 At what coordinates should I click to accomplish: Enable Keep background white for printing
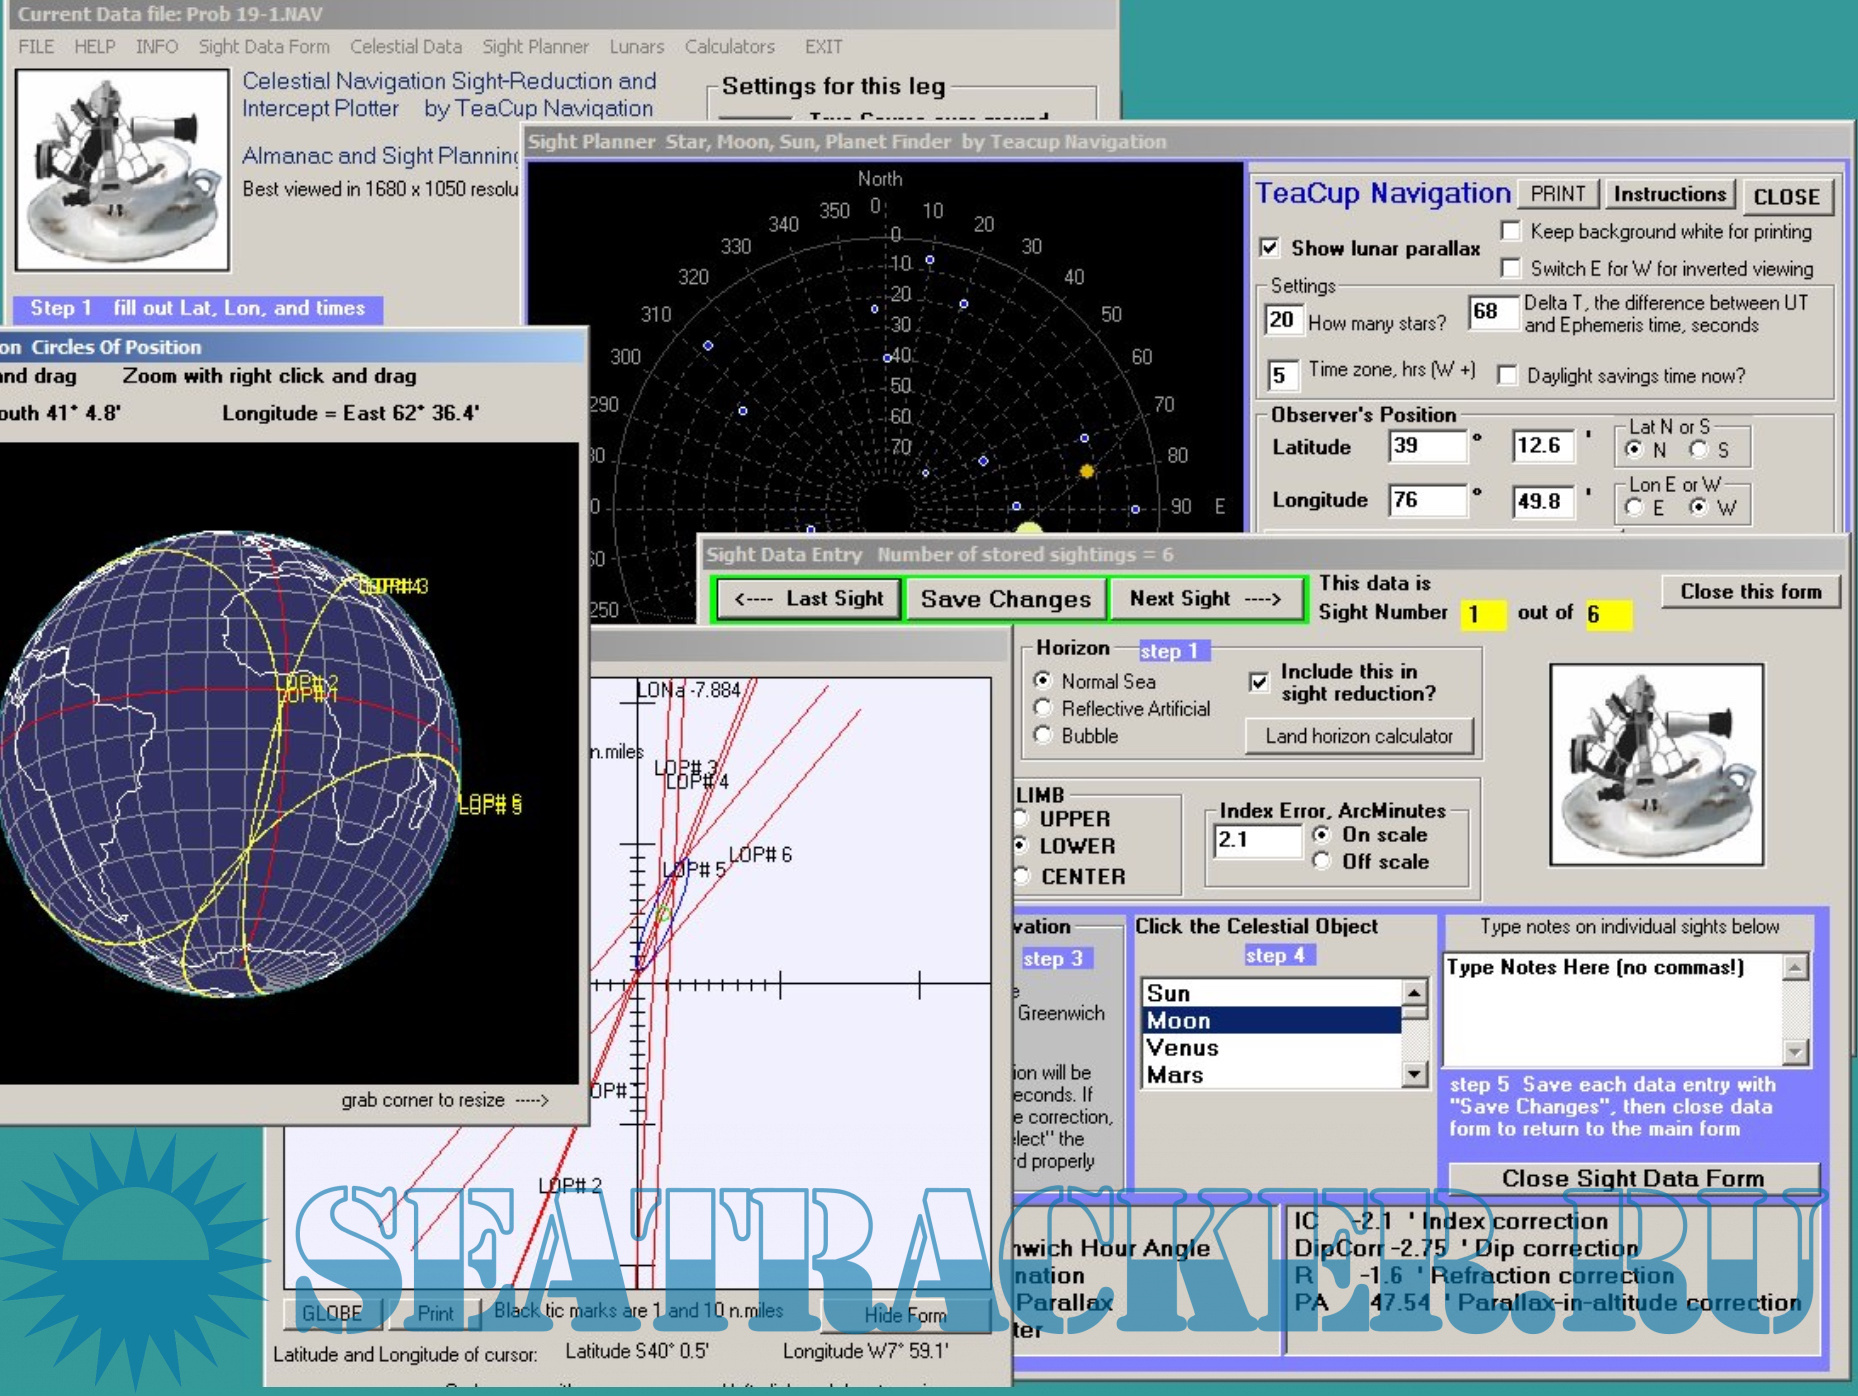pyautogui.click(x=1511, y=232)
